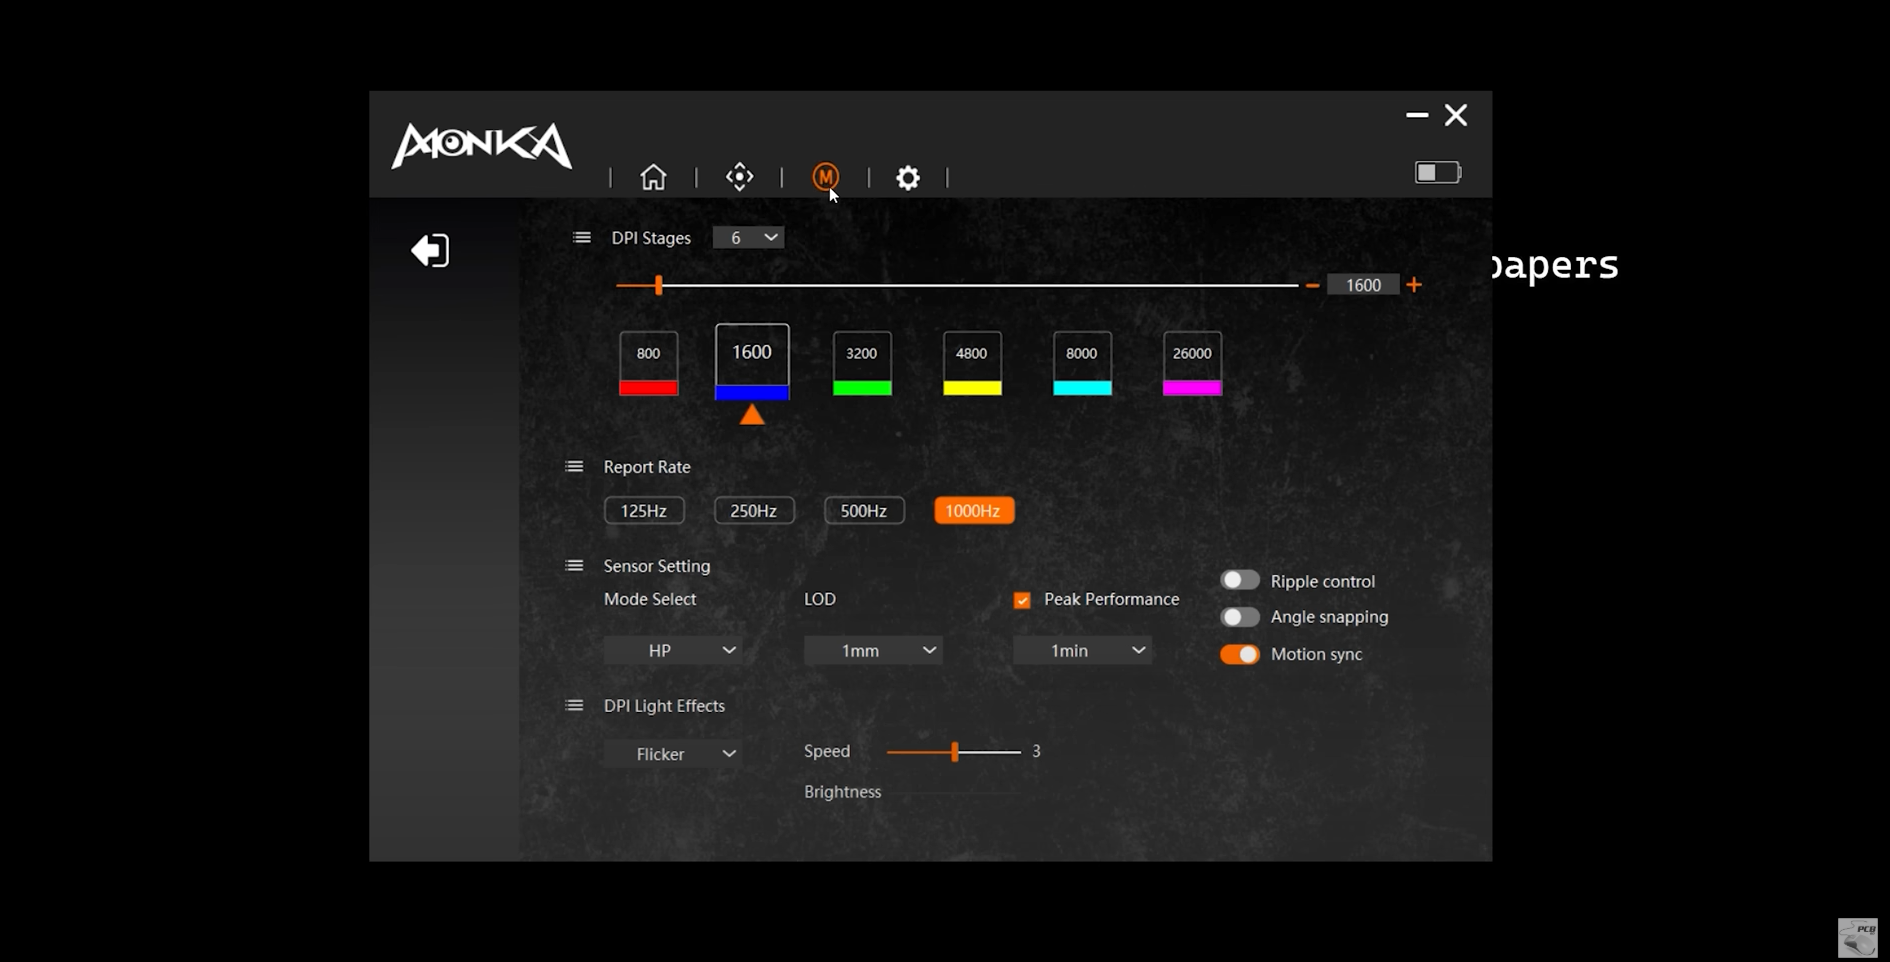Viewport: 1890px width, 962px height.
Task: Open the Home tab icon
Action: (653, 177)
